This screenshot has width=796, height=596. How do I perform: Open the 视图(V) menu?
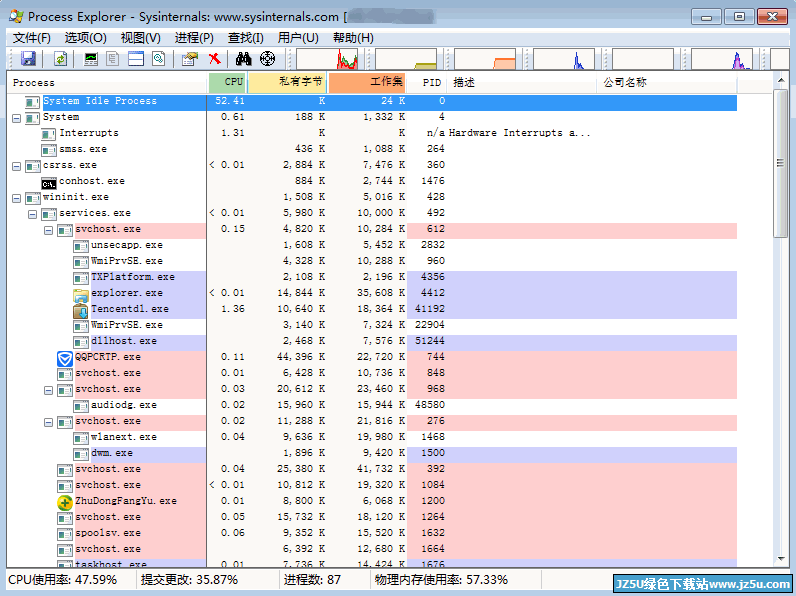pos(141,38)
